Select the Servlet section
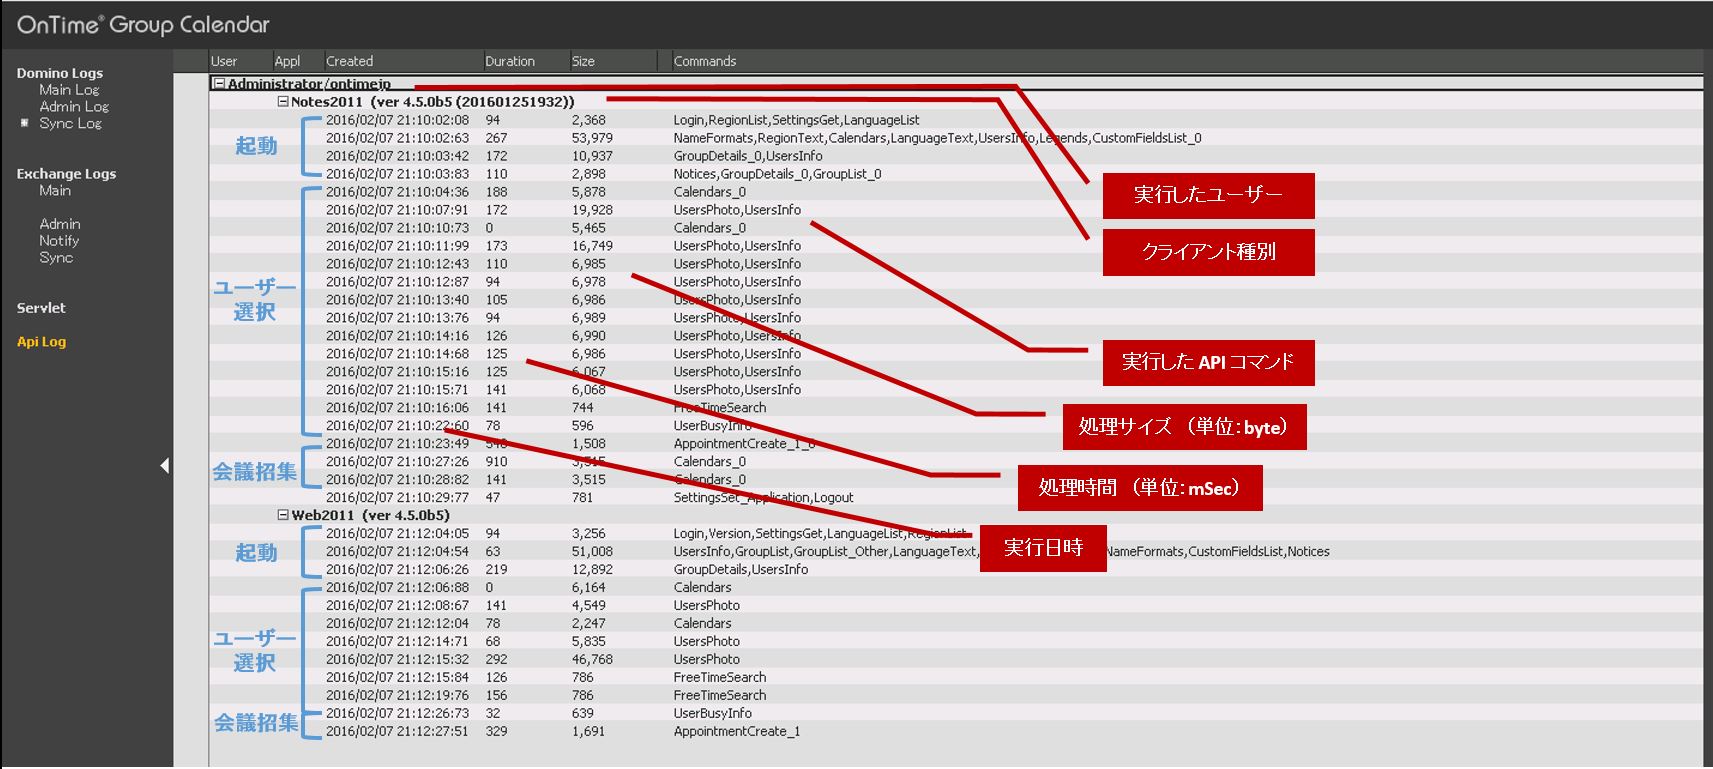The image size is (1713, 769). (41, 308)
